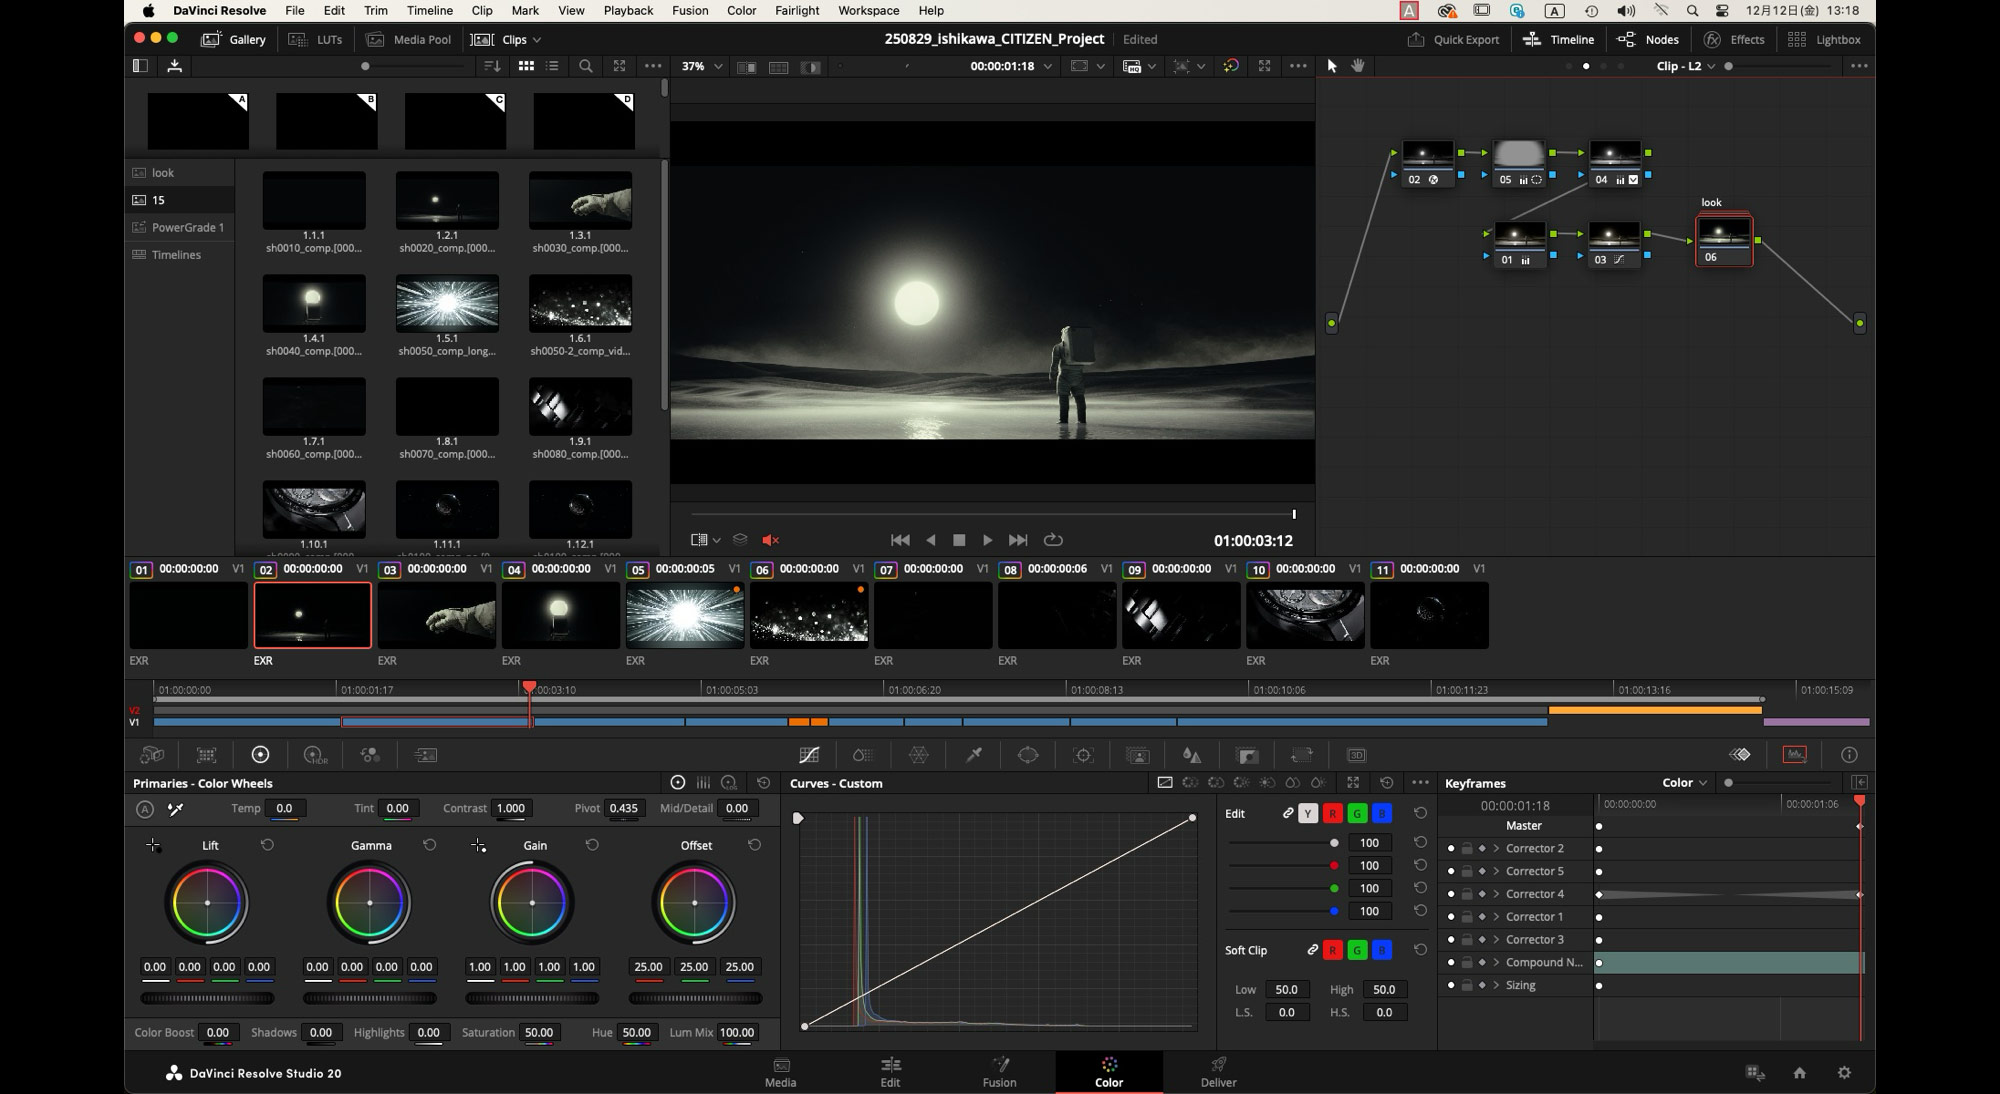
Task: Open the Blur palette icon
Action: click(x=1191, y=755)
